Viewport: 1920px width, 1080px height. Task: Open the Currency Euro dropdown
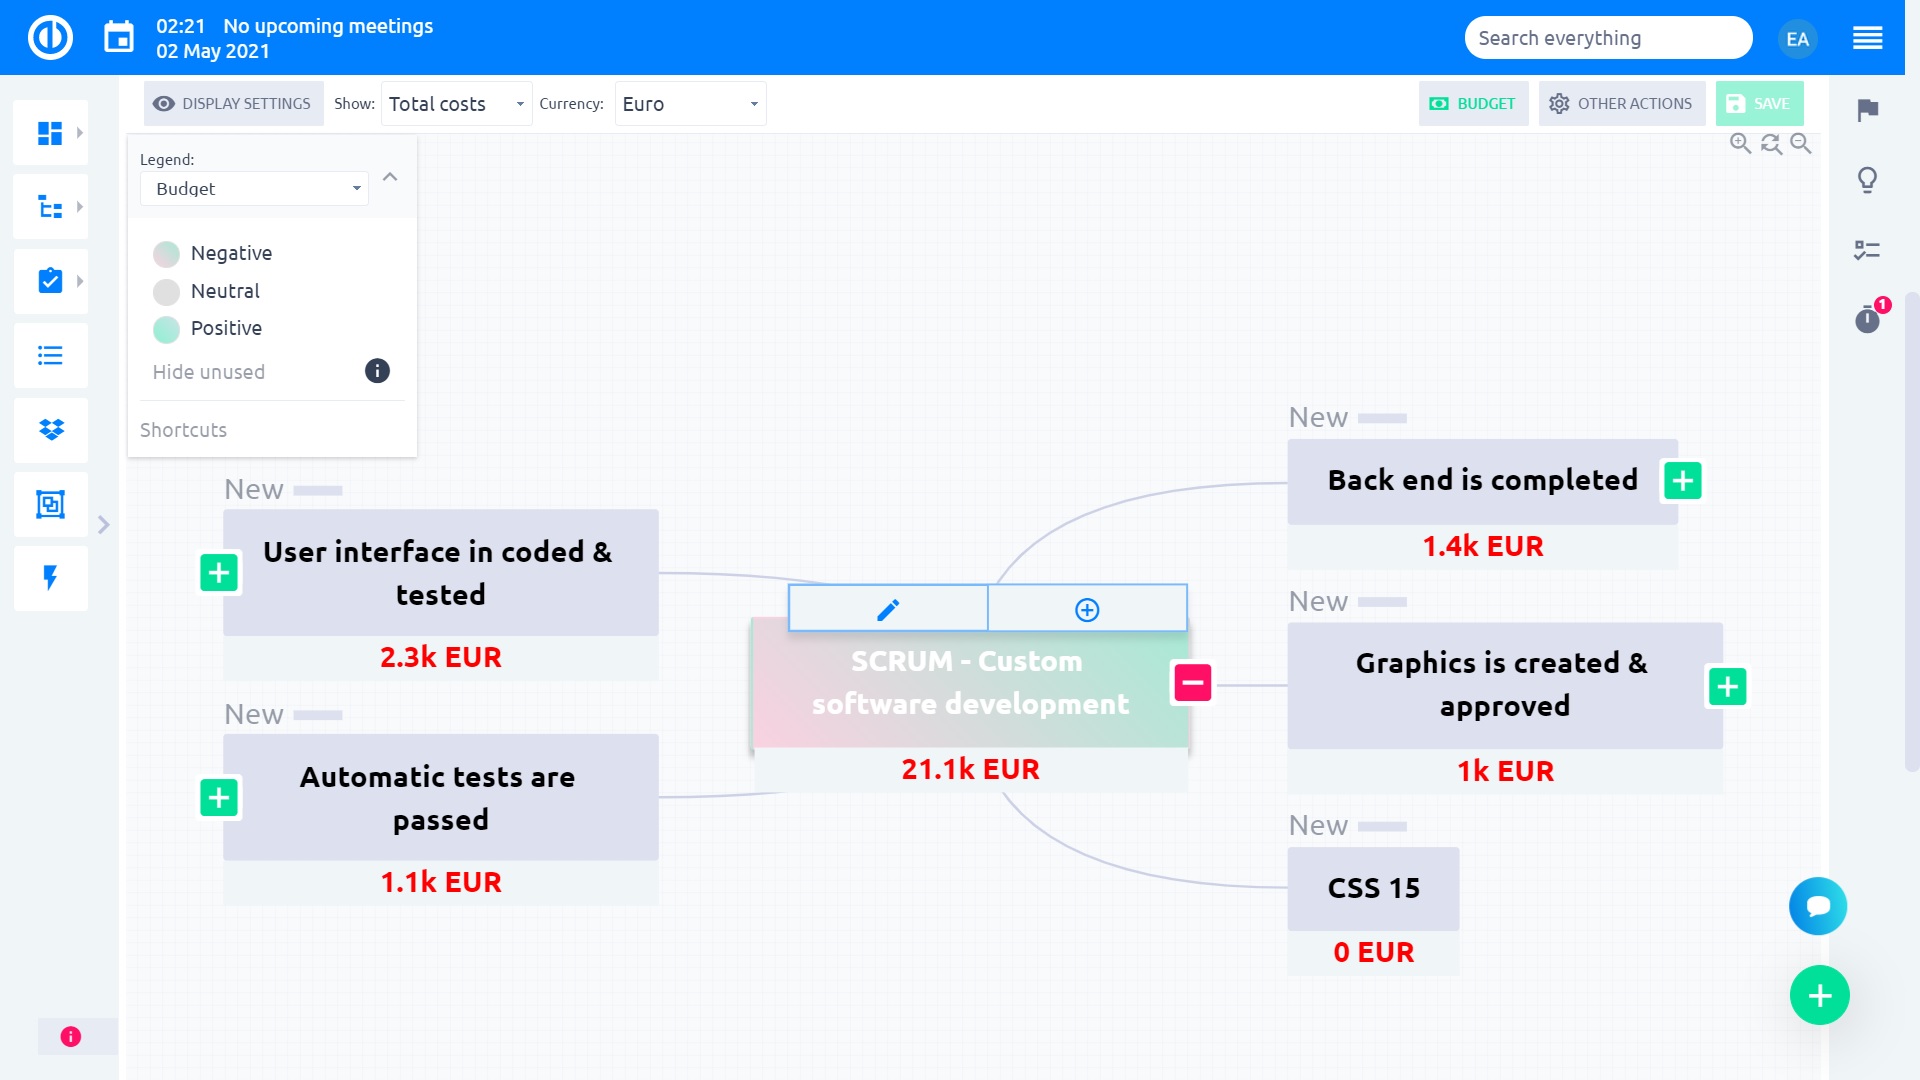point(688,103)
